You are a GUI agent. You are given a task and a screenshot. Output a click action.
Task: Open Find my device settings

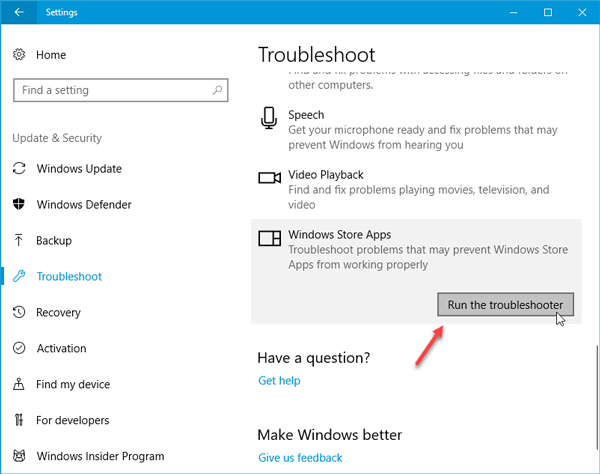click(x=73, y=384)
